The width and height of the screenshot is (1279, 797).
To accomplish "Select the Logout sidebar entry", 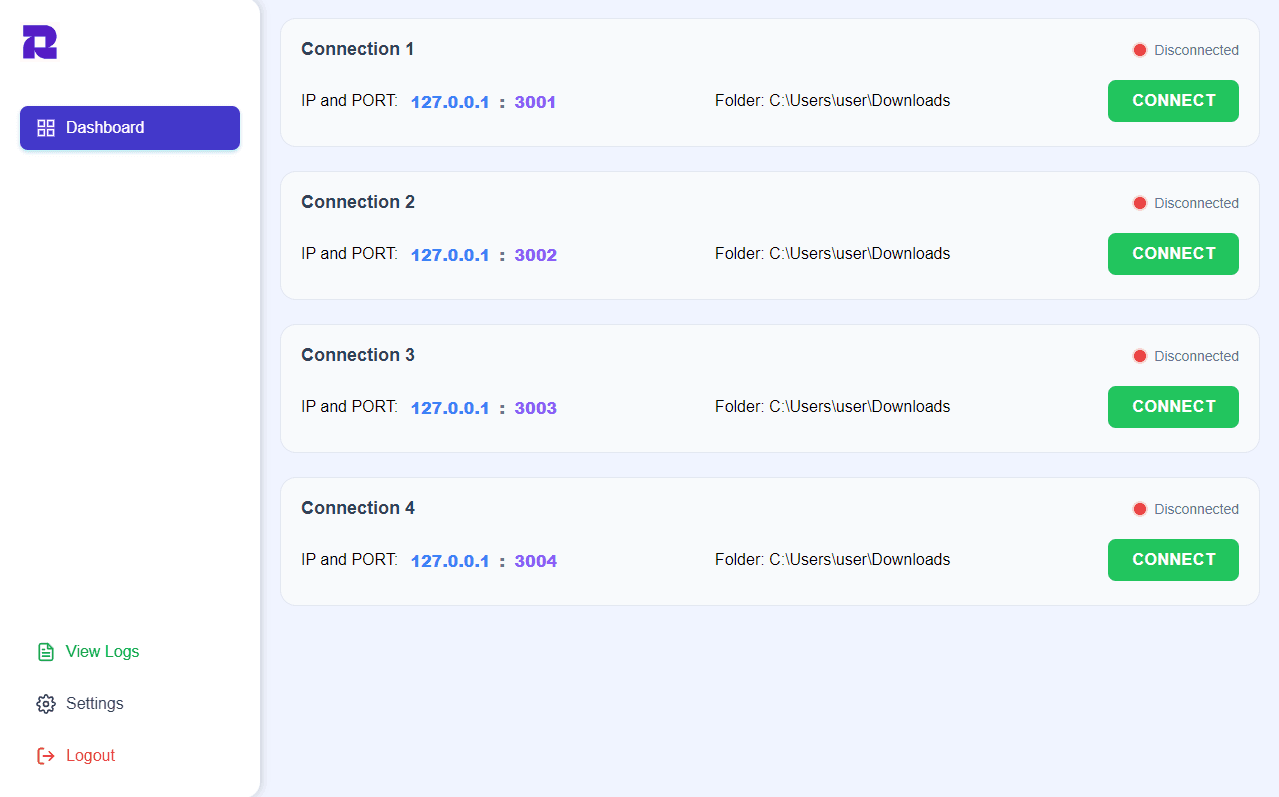I will coord(130,756).
